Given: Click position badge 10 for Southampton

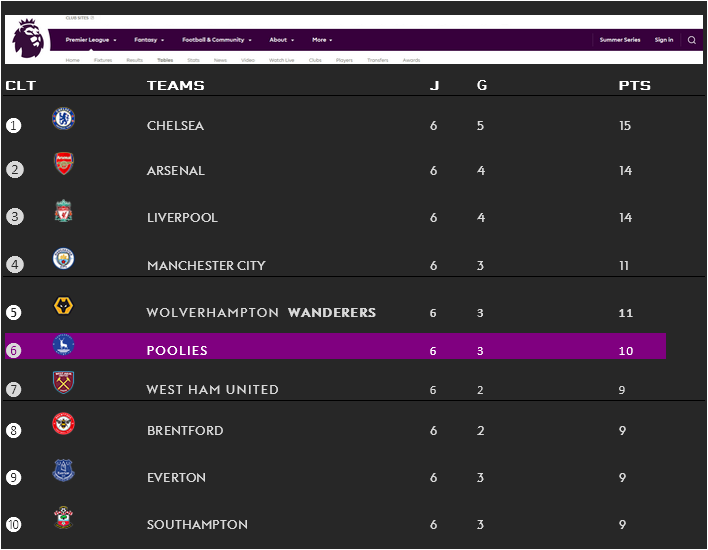Looking at the screenshot, I should (14, 525).
